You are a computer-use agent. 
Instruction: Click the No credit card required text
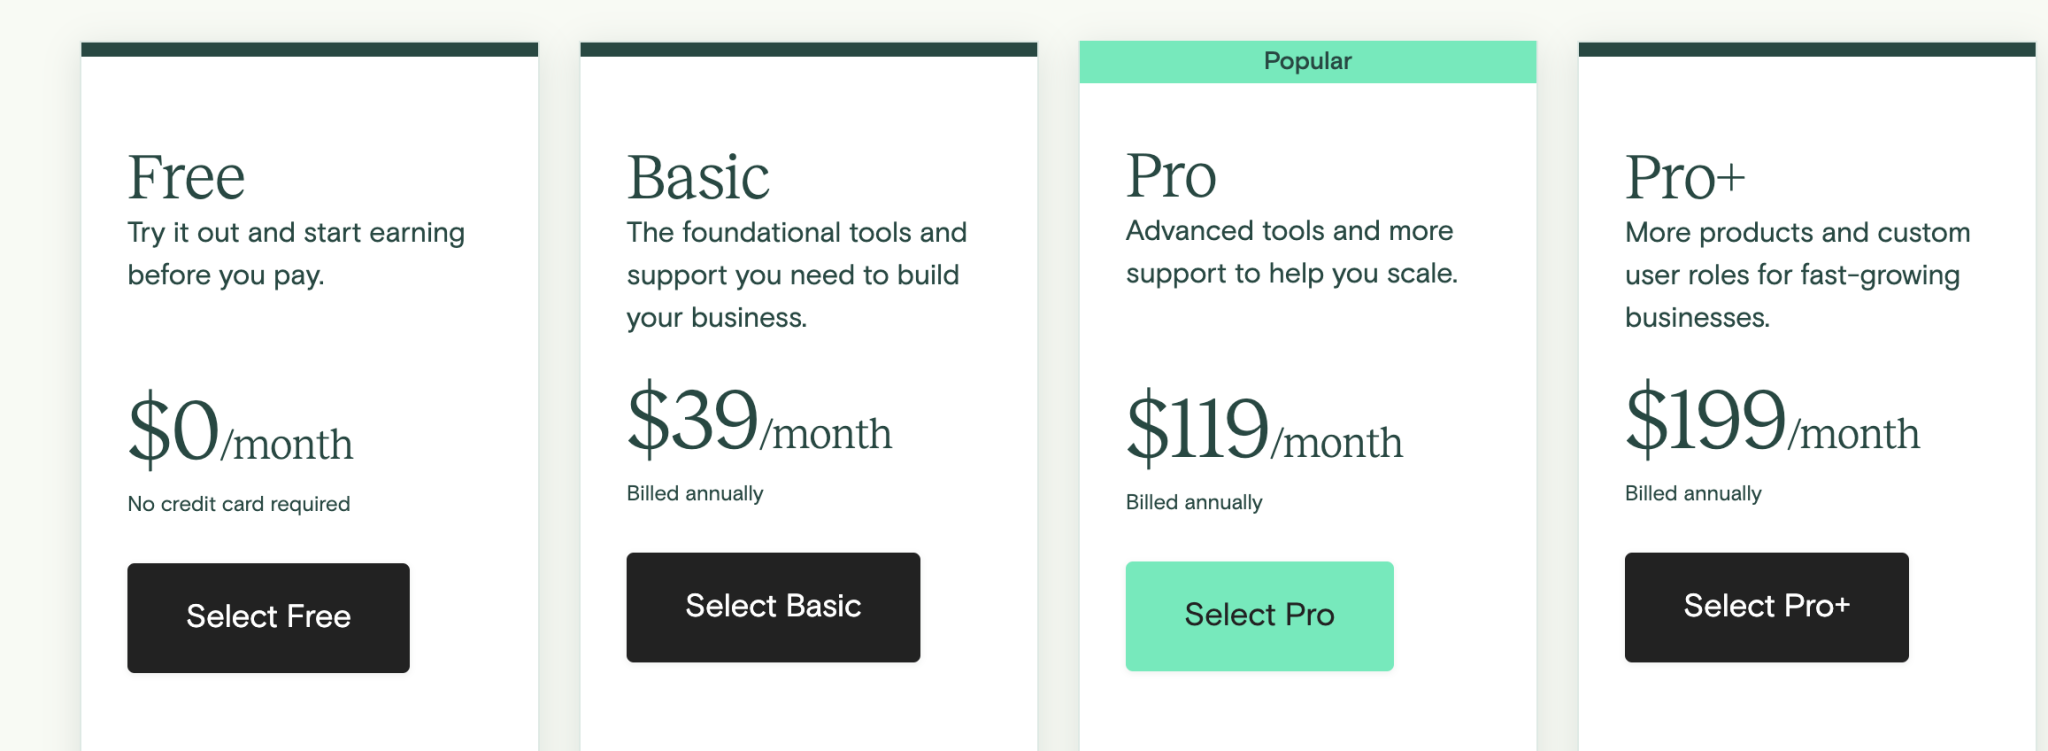[238, 503]
